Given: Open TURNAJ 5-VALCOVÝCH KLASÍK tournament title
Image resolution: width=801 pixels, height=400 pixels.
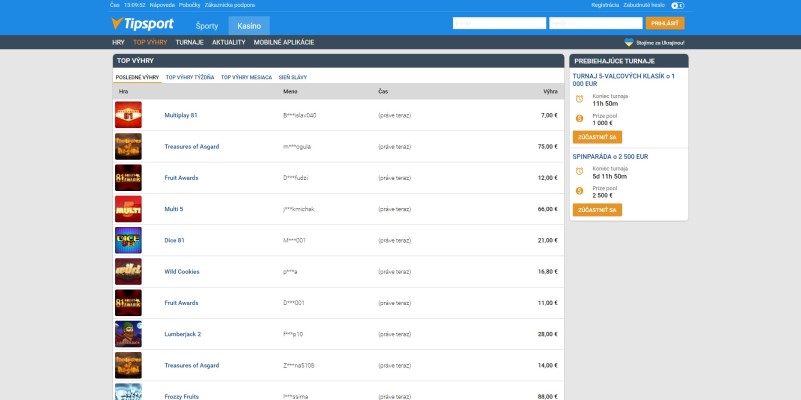Looking at the screenshot, I should 624,80.
